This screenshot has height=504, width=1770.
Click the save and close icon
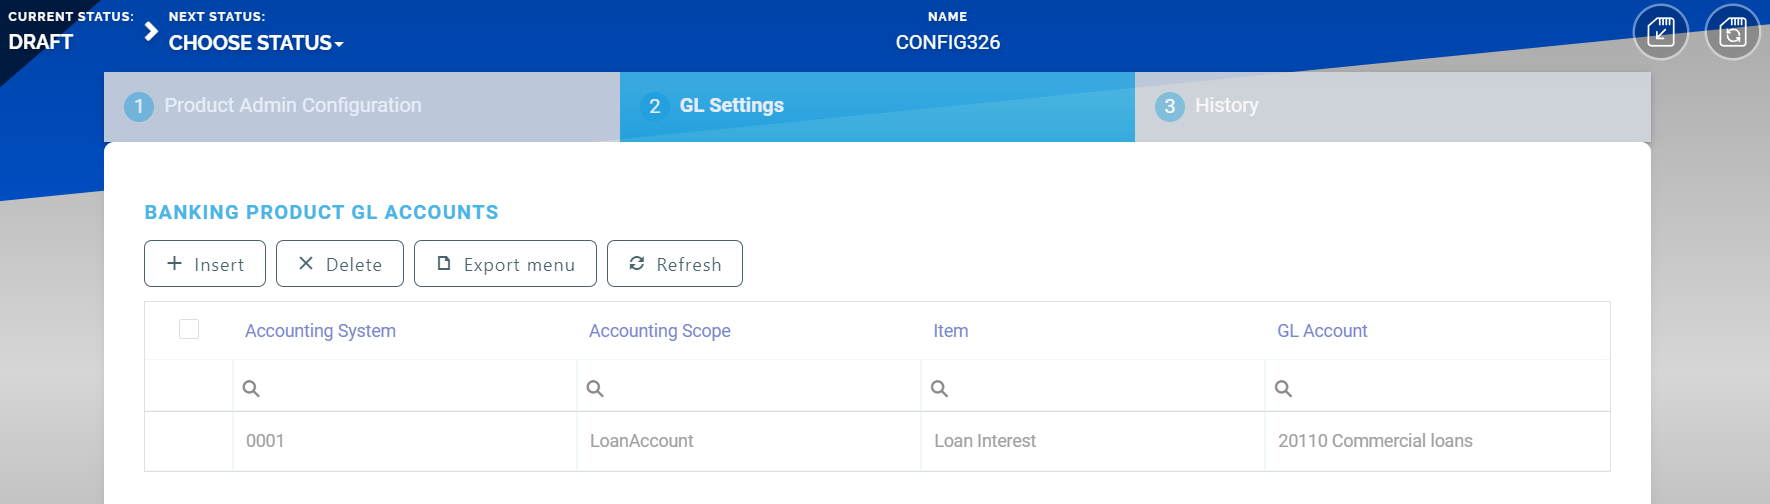pyautogui.click(x=1660, y=32)
